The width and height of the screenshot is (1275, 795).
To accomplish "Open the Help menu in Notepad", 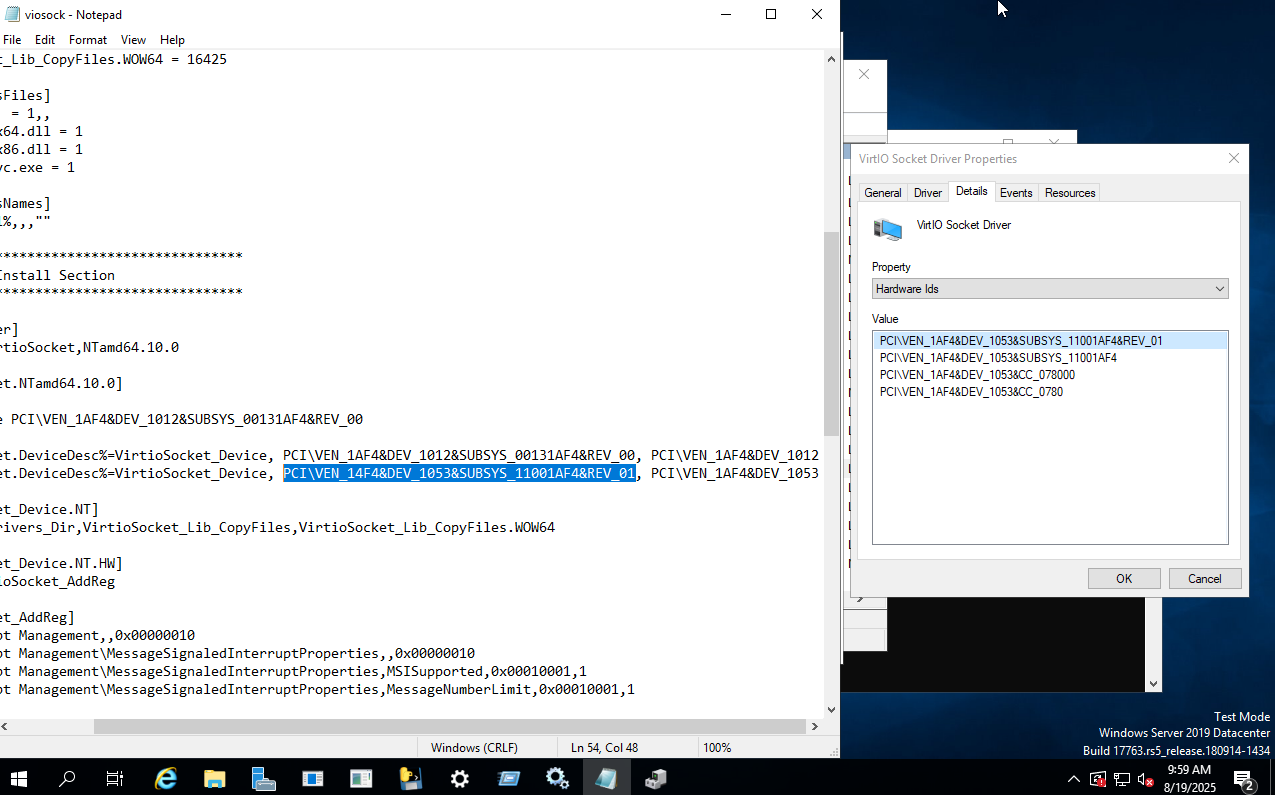I will pos(172,40).
